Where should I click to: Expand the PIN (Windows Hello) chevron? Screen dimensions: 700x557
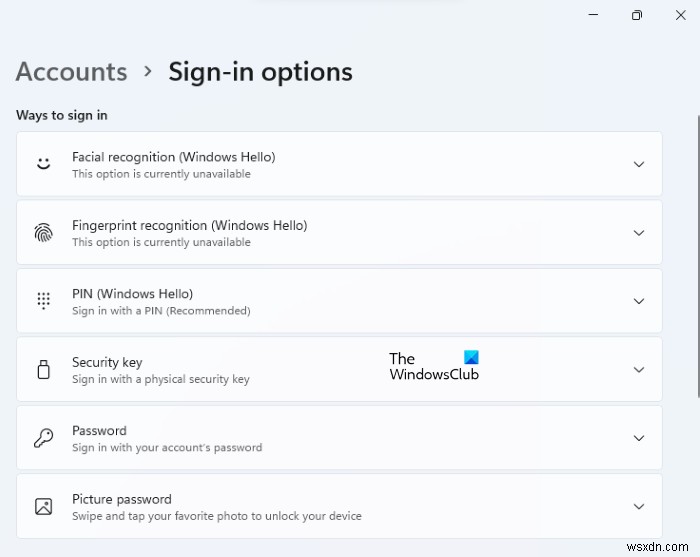point(639,301)
